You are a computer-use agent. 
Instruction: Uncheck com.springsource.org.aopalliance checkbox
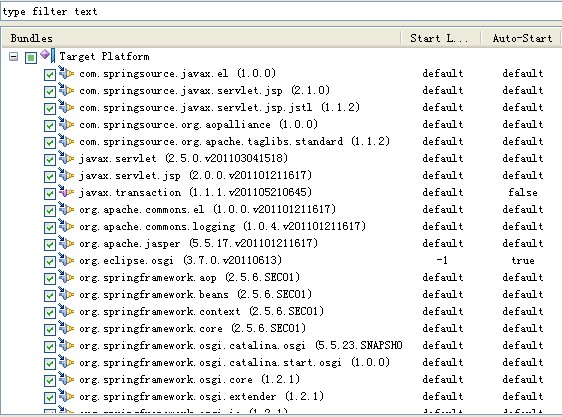point(49,125)
